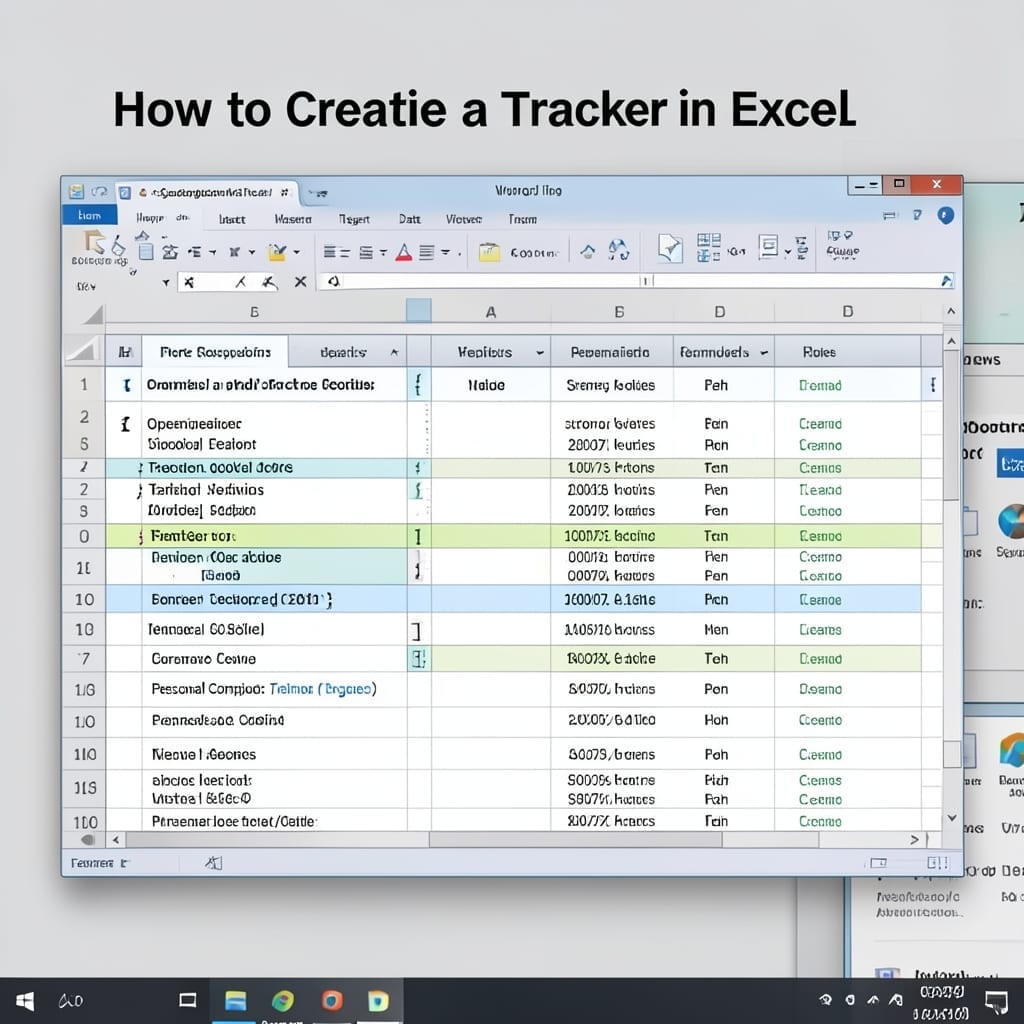The height and width of the screenshot is (1024, 1024).
Task: Click the rightmost layout icon in status bar
Action: point(938,863)
